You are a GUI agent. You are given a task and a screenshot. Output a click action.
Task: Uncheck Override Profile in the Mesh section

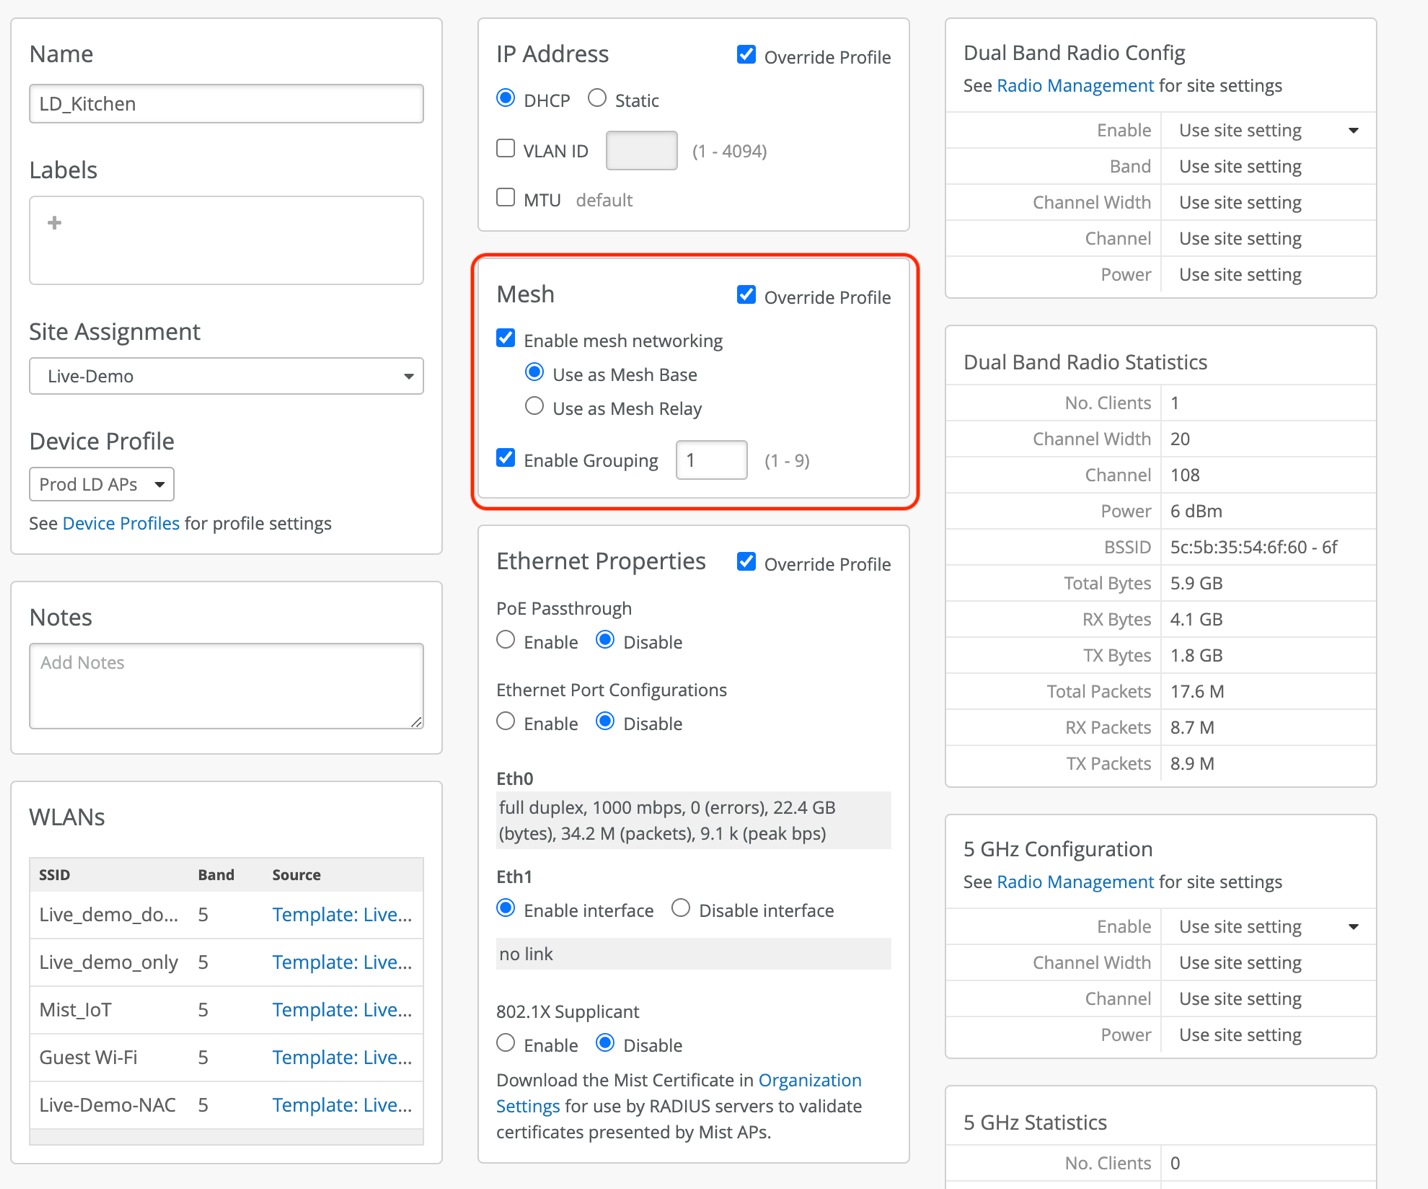(746, 295)
